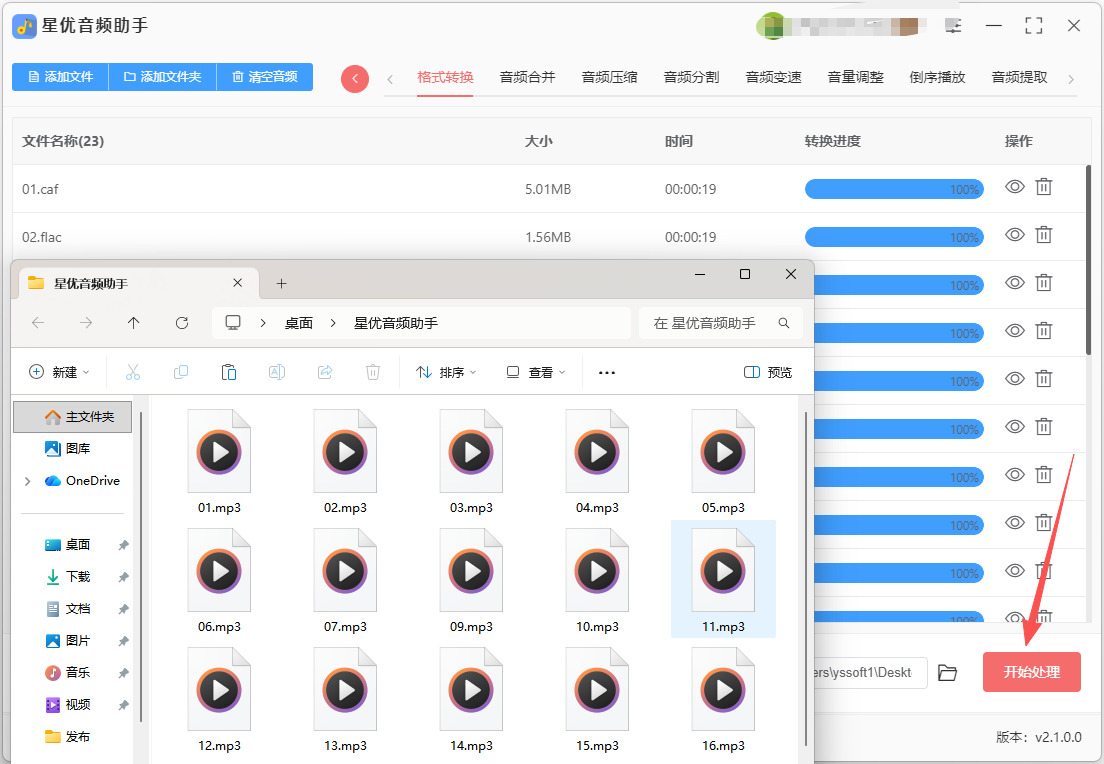Select 主文件夹 in the navigation pane
The image size is (1104, 764).
click(x=73, y=417)
